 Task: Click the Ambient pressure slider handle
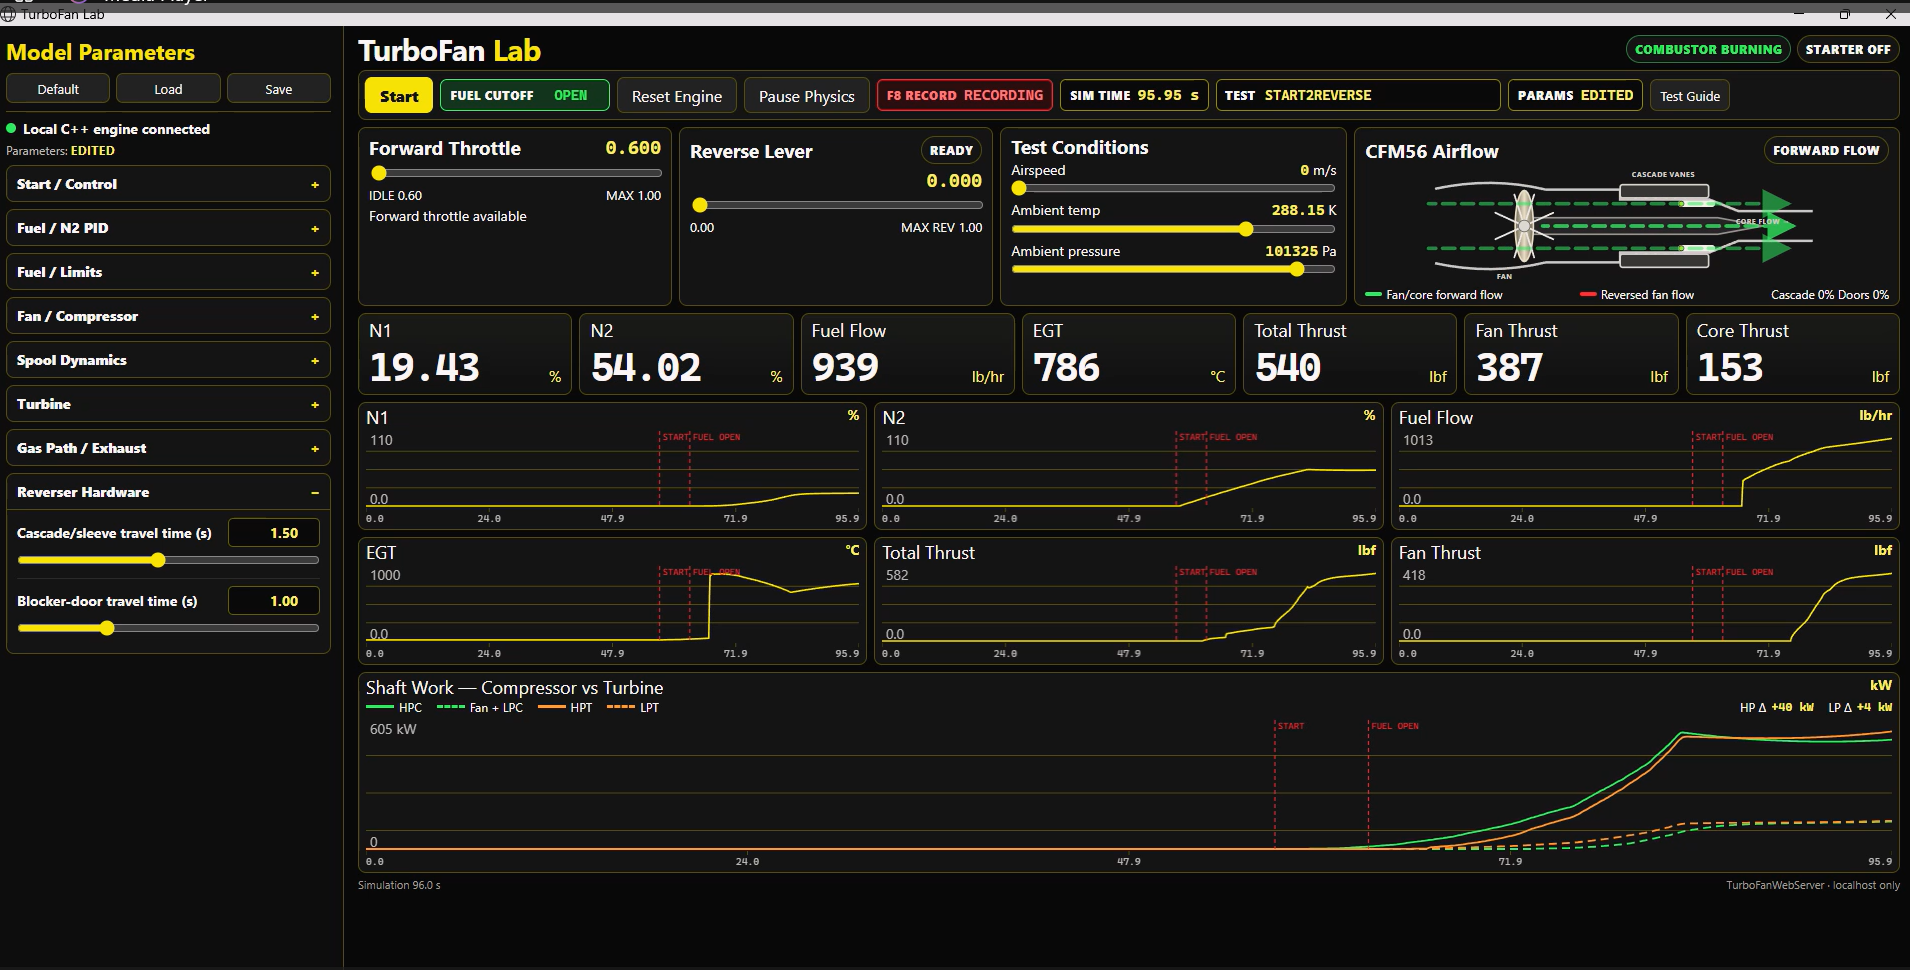coord(1297,269)
